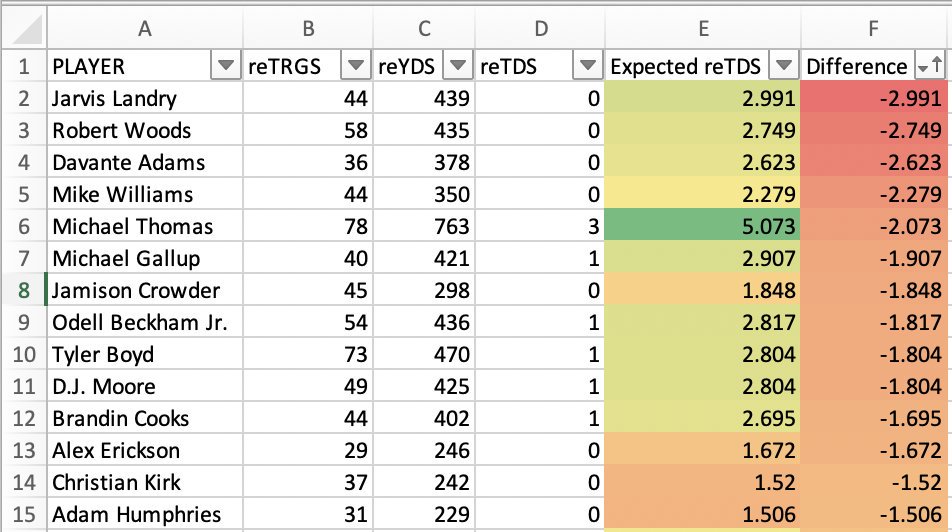Open the reTRGS filter dropdown
The height and width of the screenshot is (532, 952).
[x=355, y=67]
